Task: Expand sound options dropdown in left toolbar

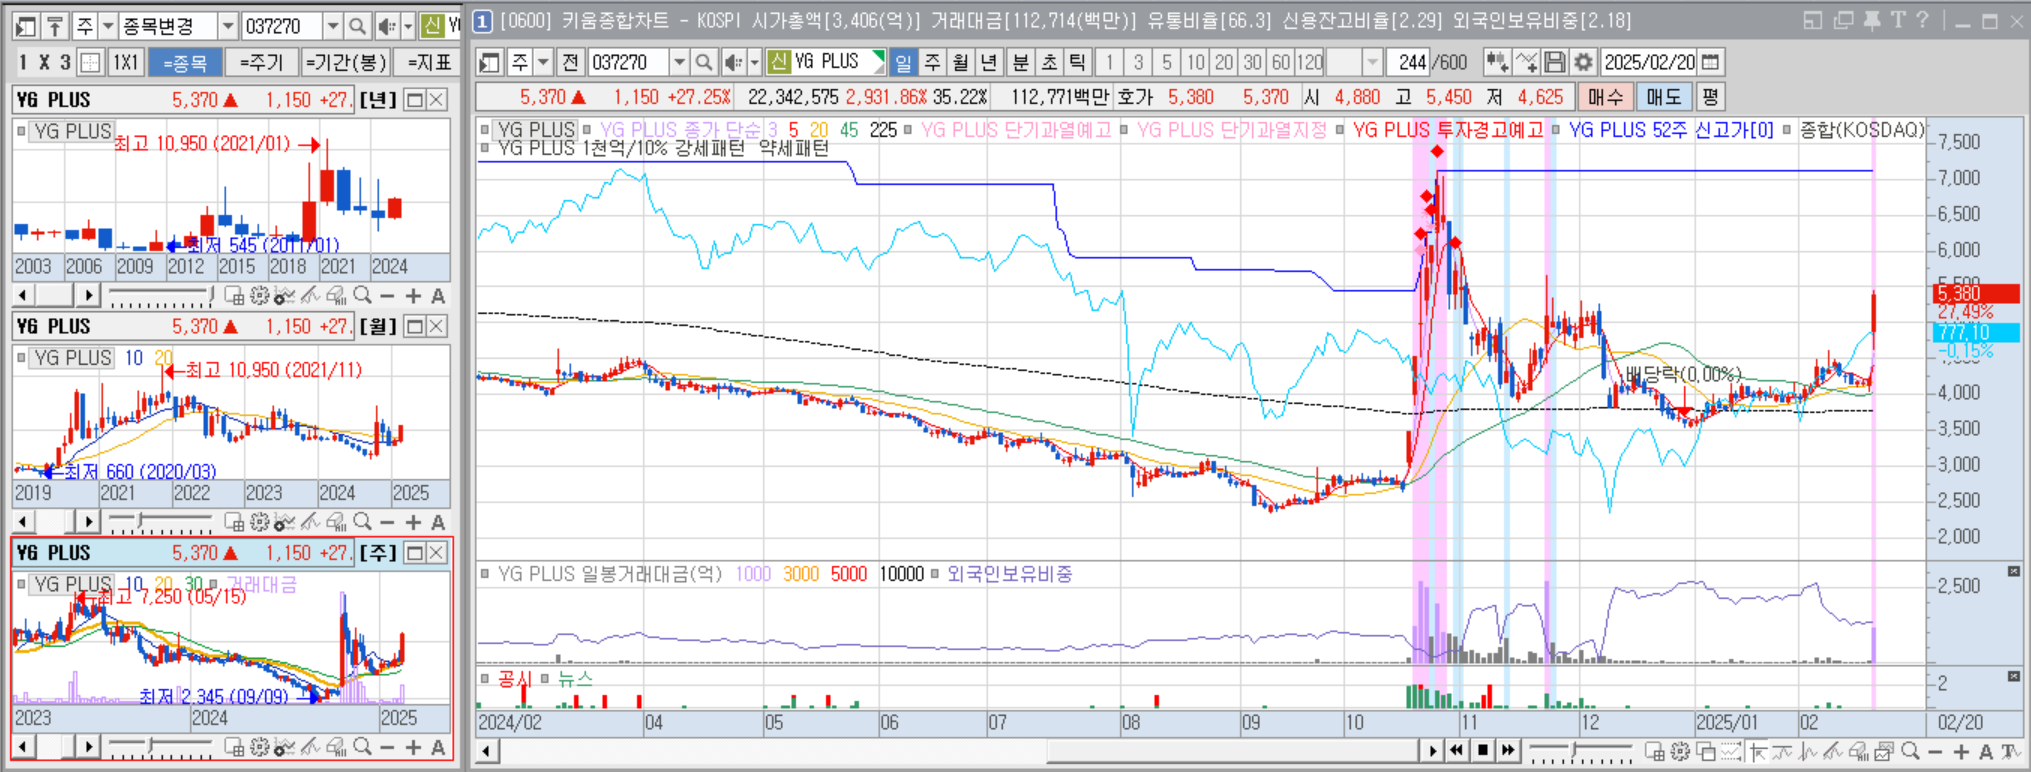Action: tap(408, 26)
